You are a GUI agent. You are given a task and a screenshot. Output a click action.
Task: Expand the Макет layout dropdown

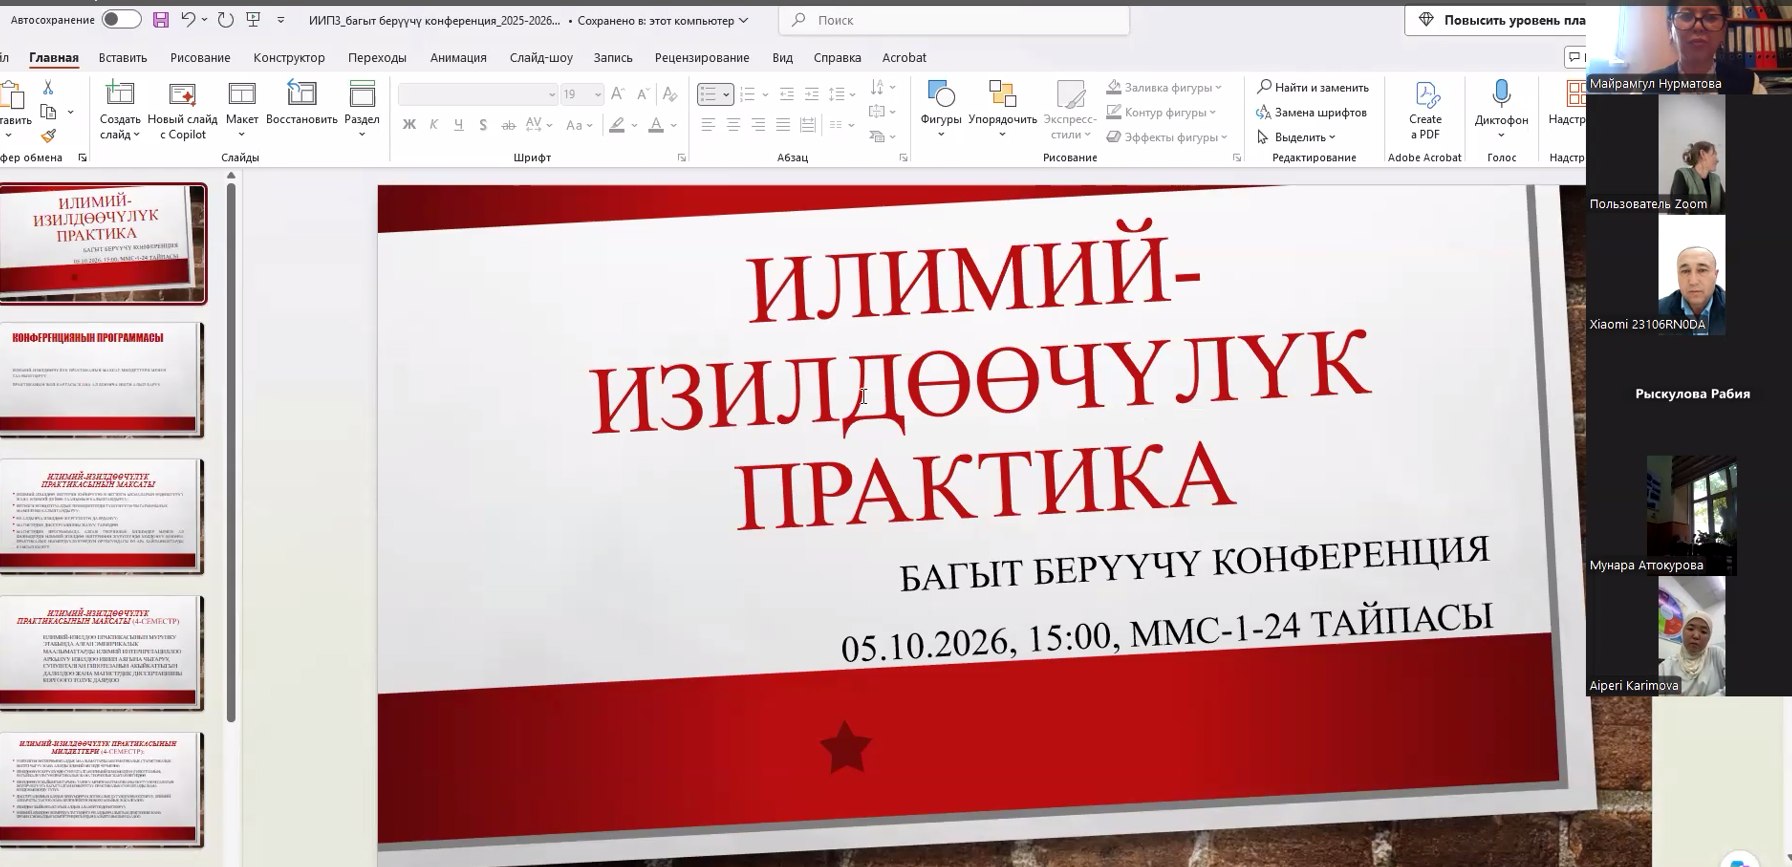pyautogui.click(x=242, y=135)
